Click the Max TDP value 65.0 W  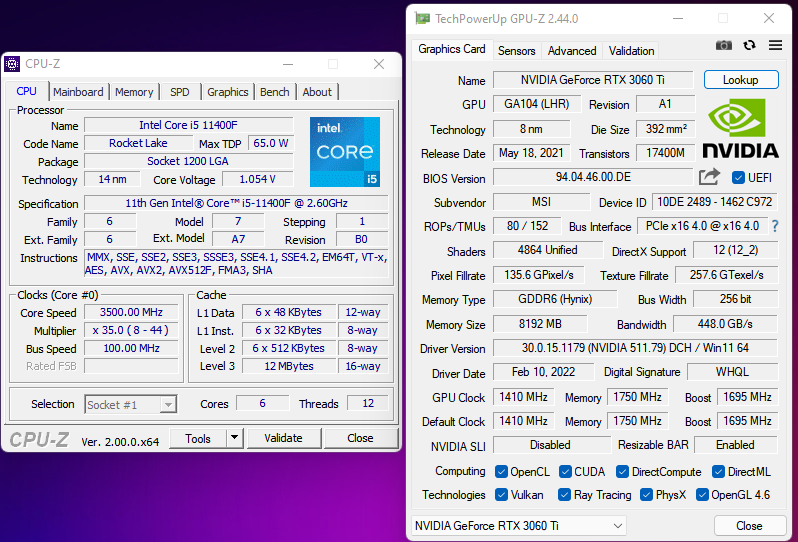pos(271,143)
